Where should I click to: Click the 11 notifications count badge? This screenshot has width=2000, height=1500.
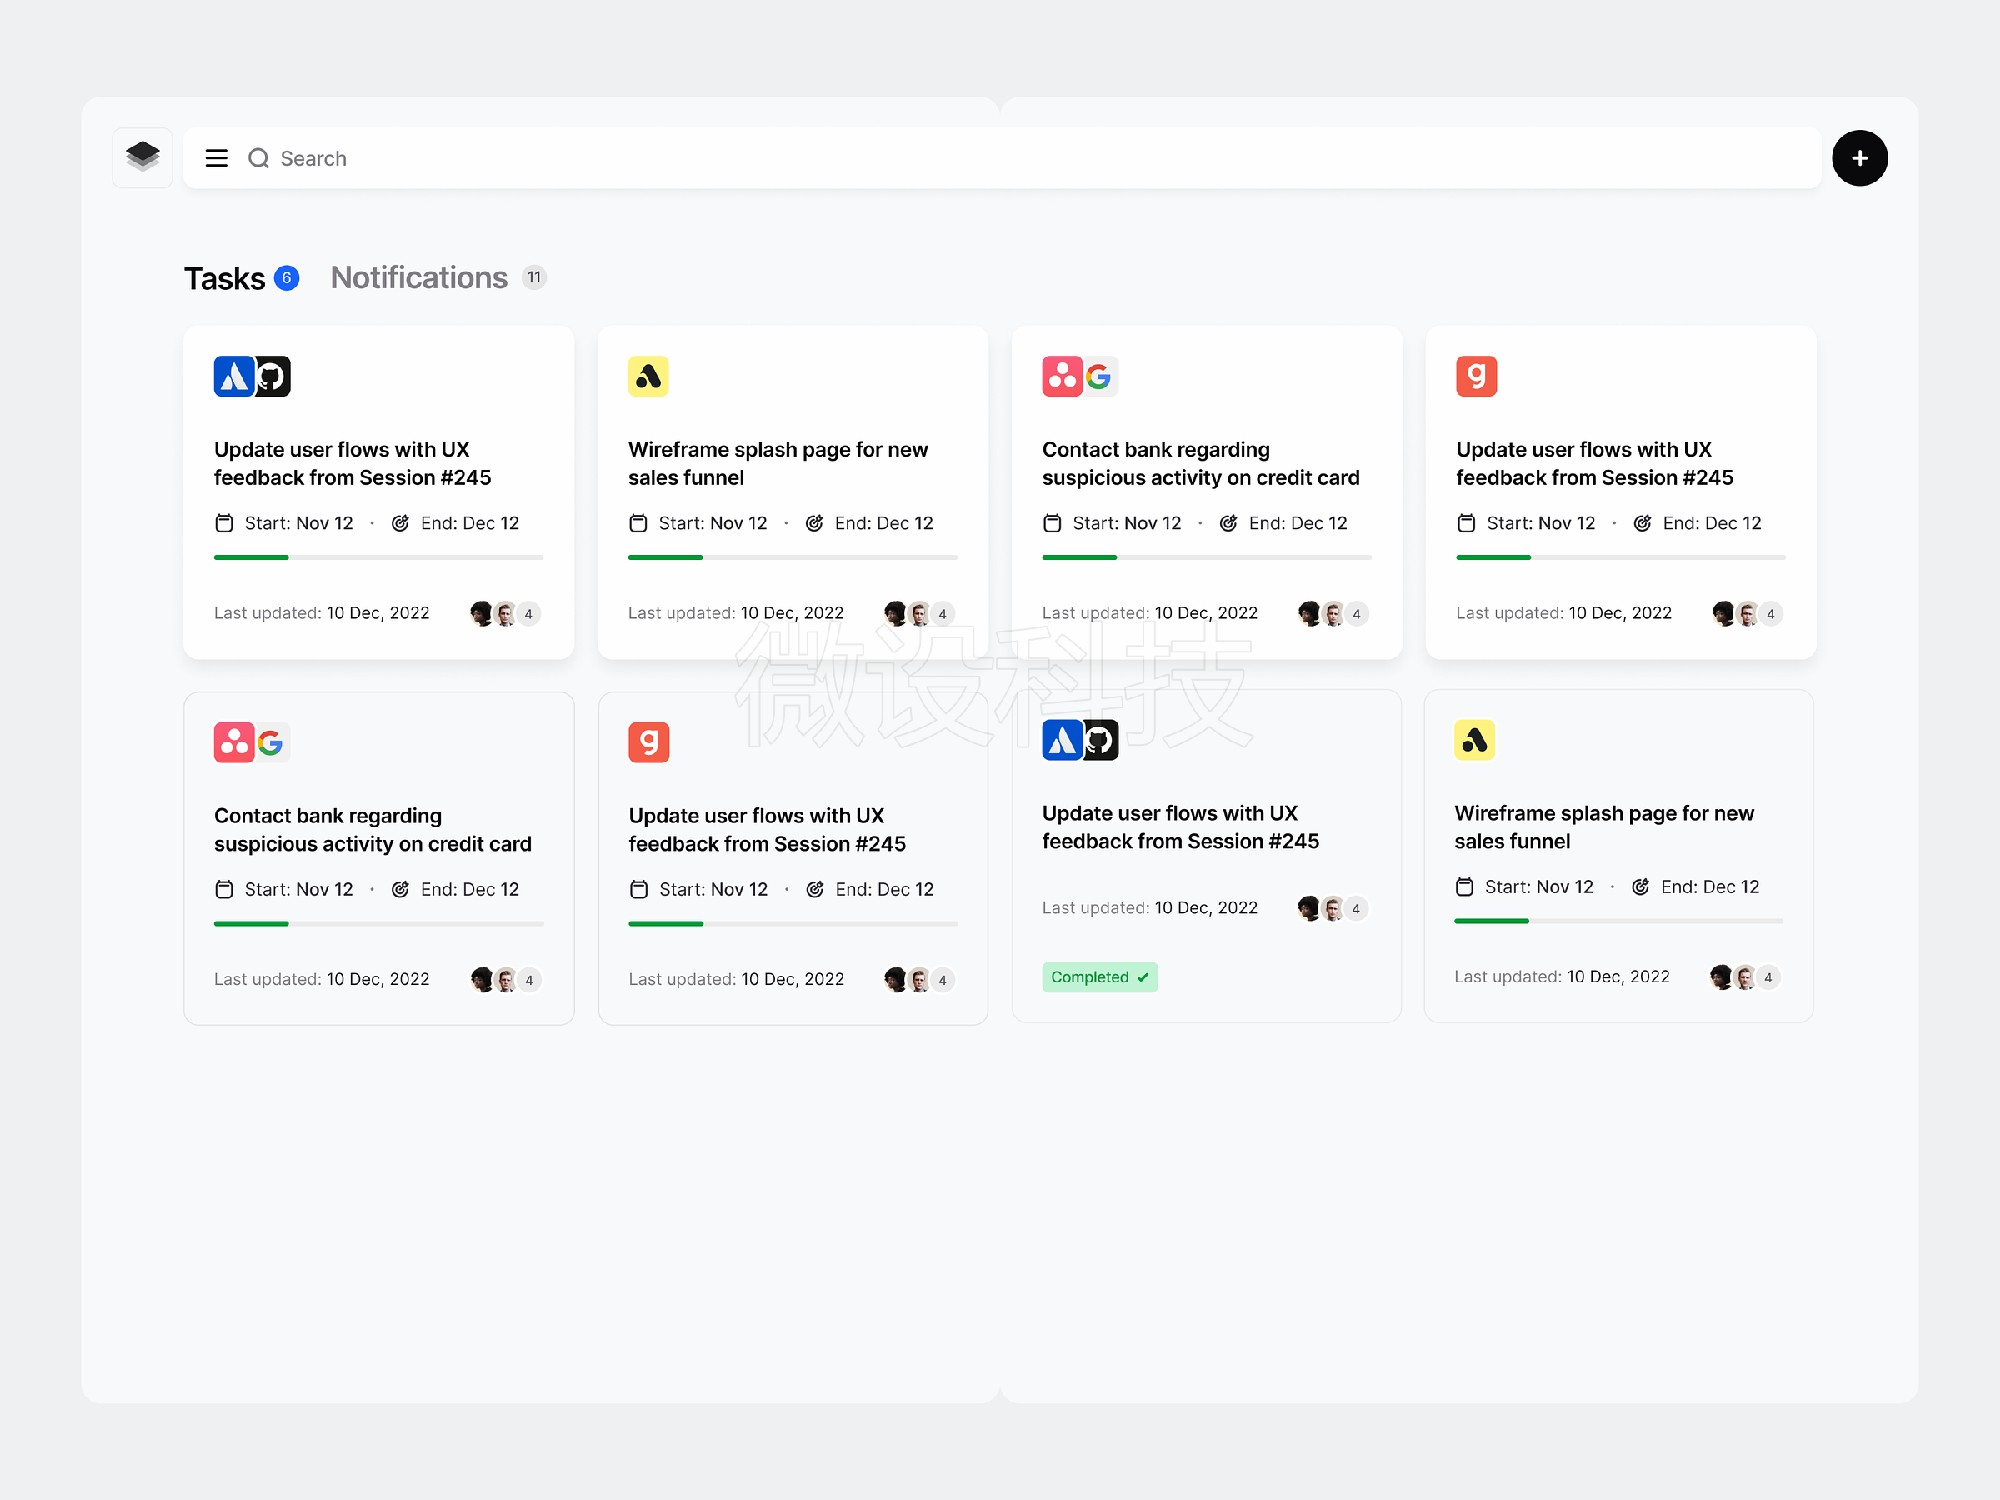coord(534,277)
